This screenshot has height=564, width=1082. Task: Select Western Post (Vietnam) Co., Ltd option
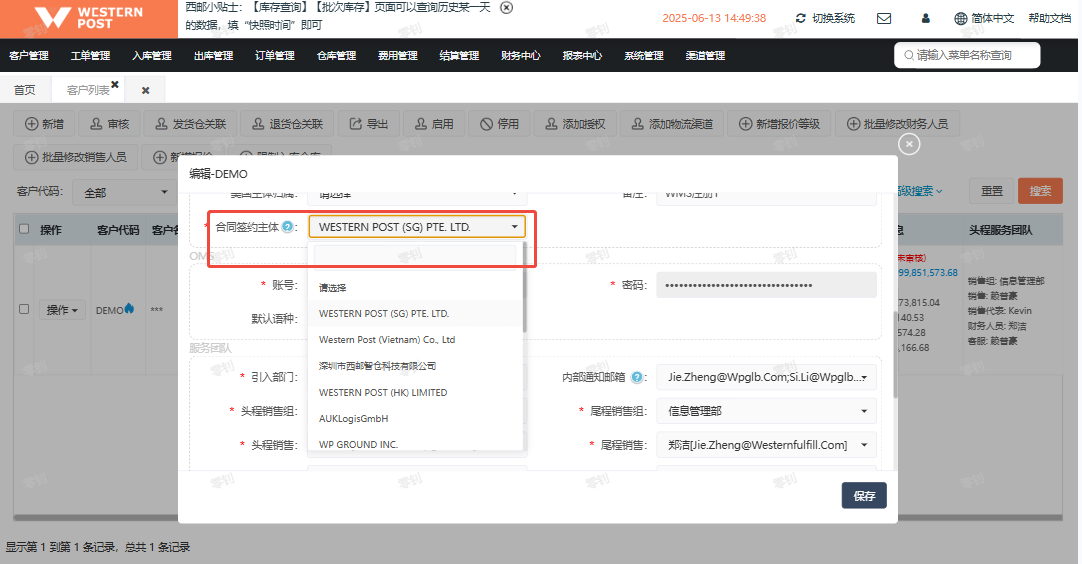[x=415, y=340]
